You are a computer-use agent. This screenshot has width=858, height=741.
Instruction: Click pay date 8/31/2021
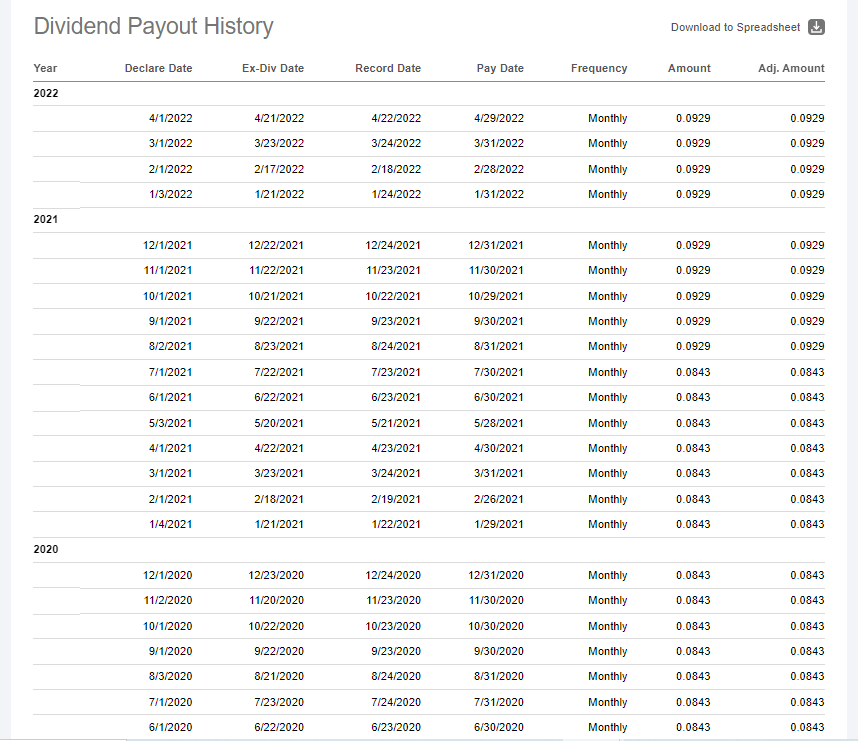pyautogui.click(x=498, y=346)
